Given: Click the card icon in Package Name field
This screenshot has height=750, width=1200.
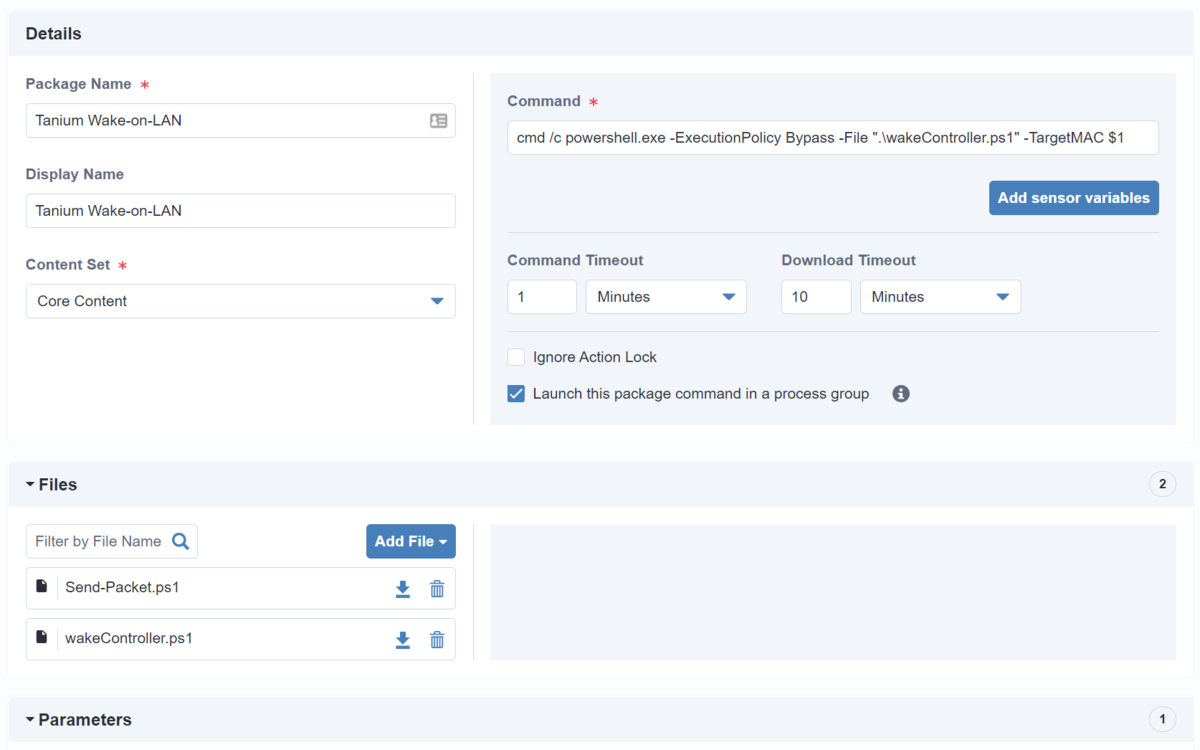Looking at the screenshot, I should click(x=438, y=121).
